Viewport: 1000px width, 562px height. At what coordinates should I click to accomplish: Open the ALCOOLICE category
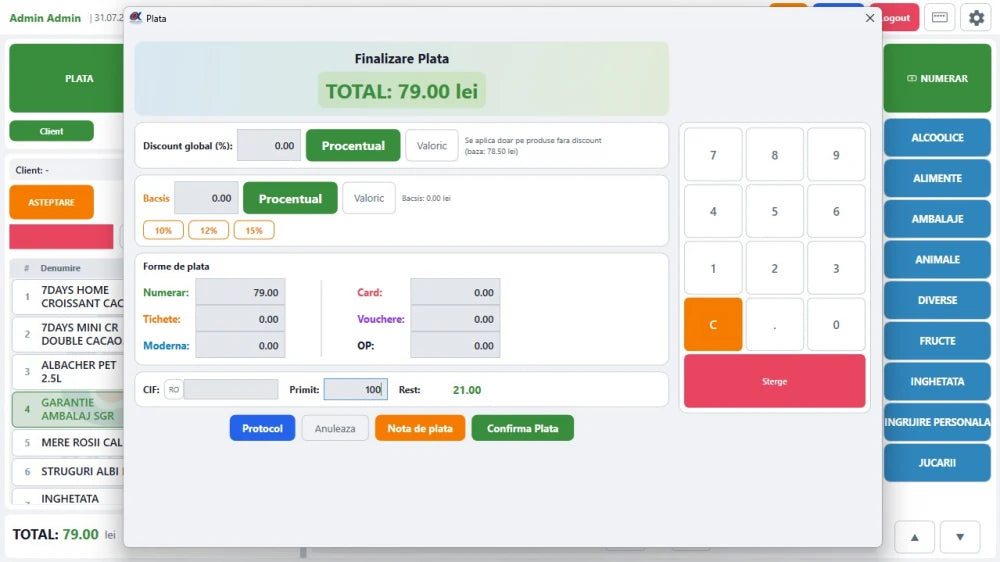click(x=937, y=137)
